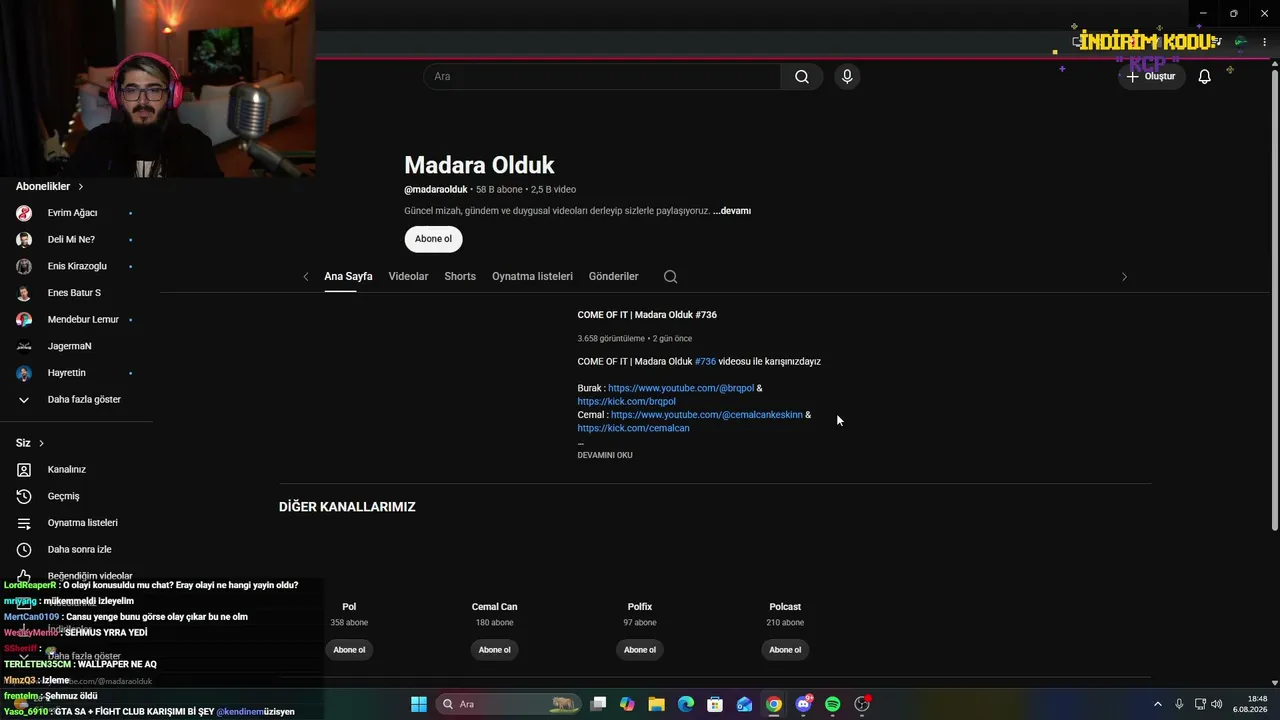Expand the Siz section
The height and width of the screenshot is (720, 1280).
pyautogui.click(x=30, y=443)
